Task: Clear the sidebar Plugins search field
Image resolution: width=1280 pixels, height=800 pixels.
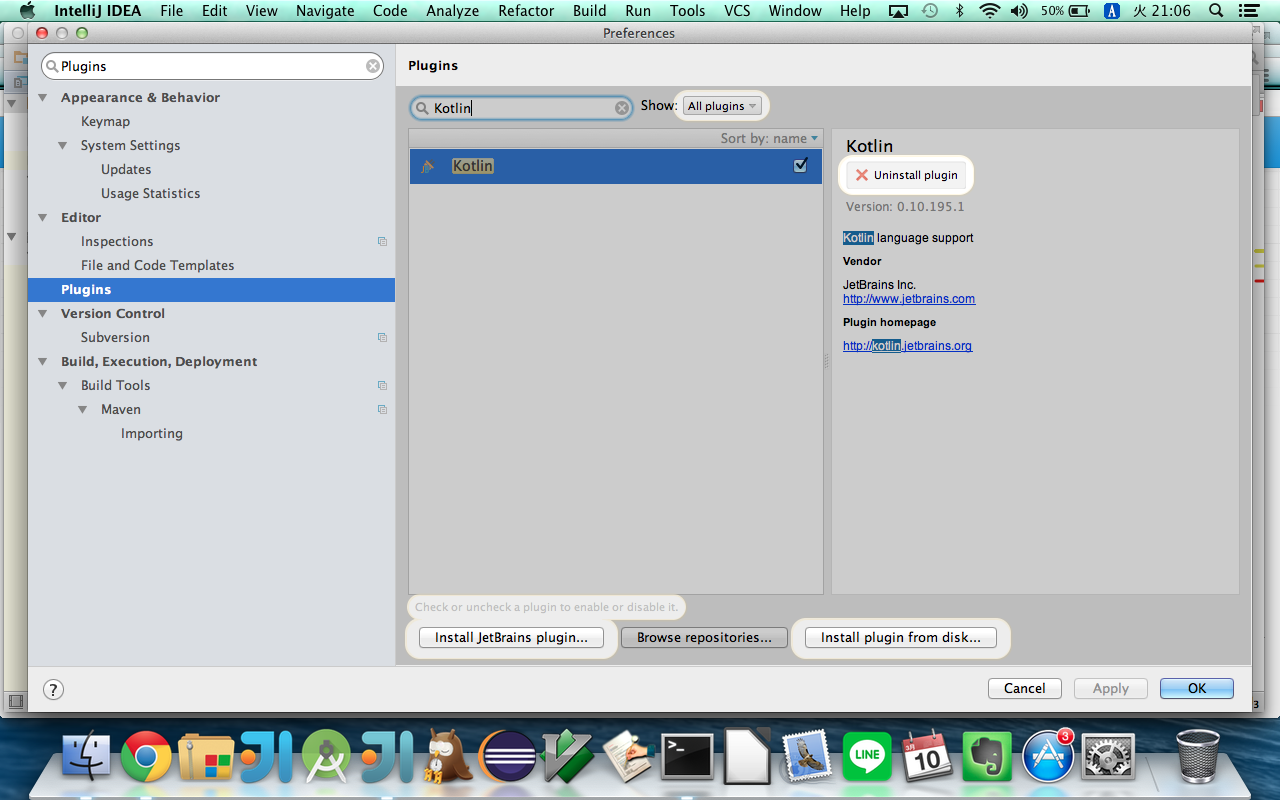Action: (x=373, y=66)
